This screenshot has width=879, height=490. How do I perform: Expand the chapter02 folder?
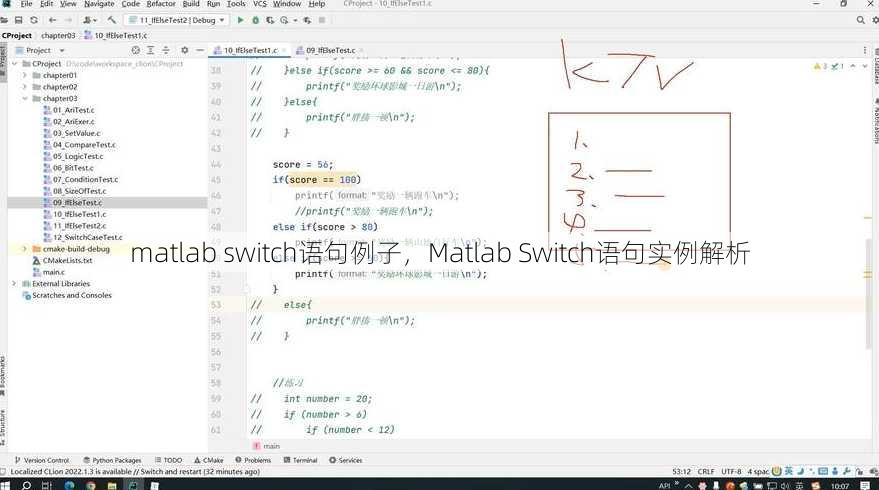tap(24, 87)
